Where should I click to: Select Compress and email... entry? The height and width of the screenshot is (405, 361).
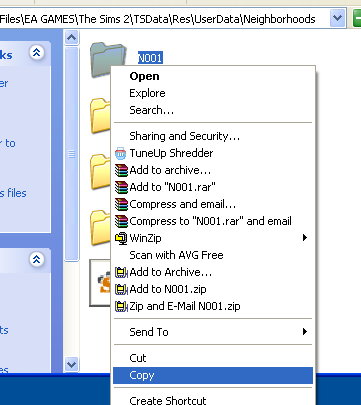pyautogui.click(x=213, y=204)
